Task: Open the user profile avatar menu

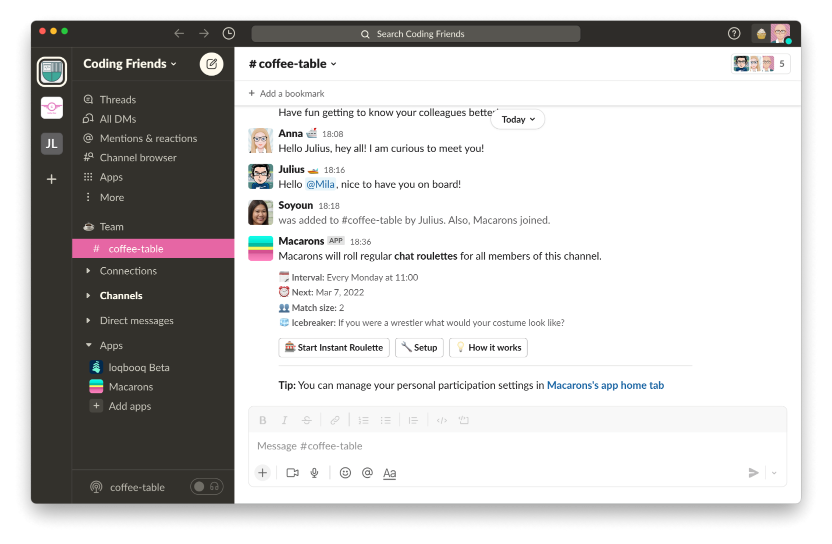Action: coord(780,33)
